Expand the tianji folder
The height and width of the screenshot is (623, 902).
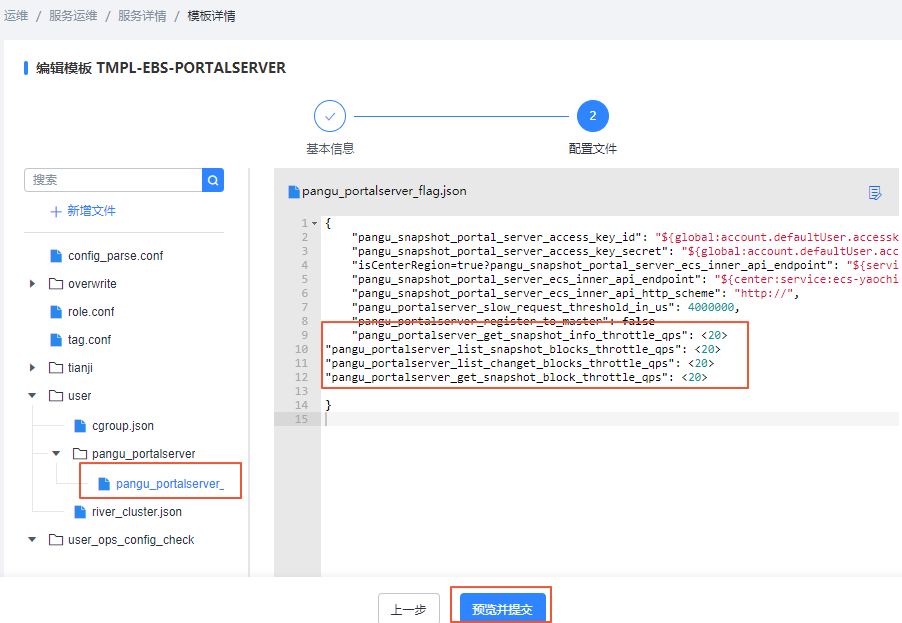coord(32,367)
